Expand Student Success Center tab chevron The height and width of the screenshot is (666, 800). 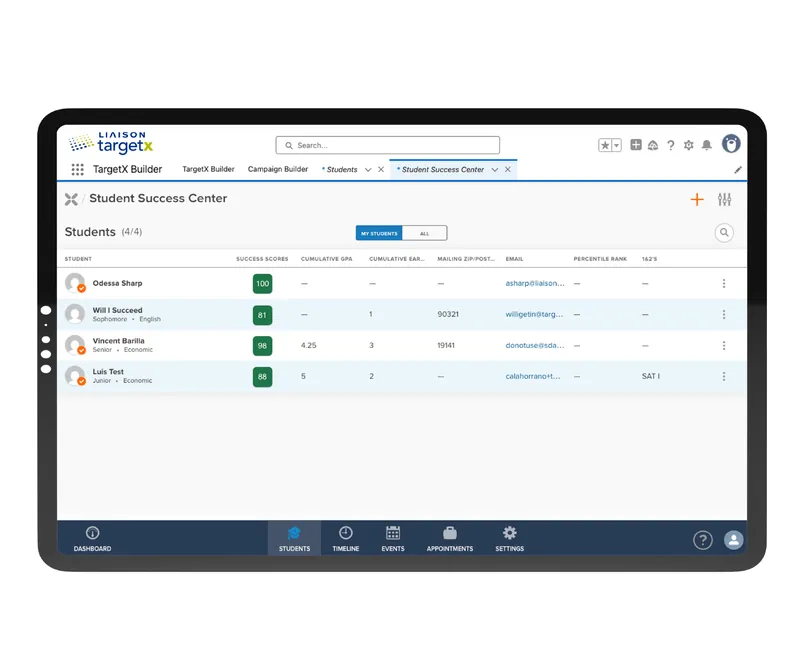pyautogui.click(x=494, y=170)
